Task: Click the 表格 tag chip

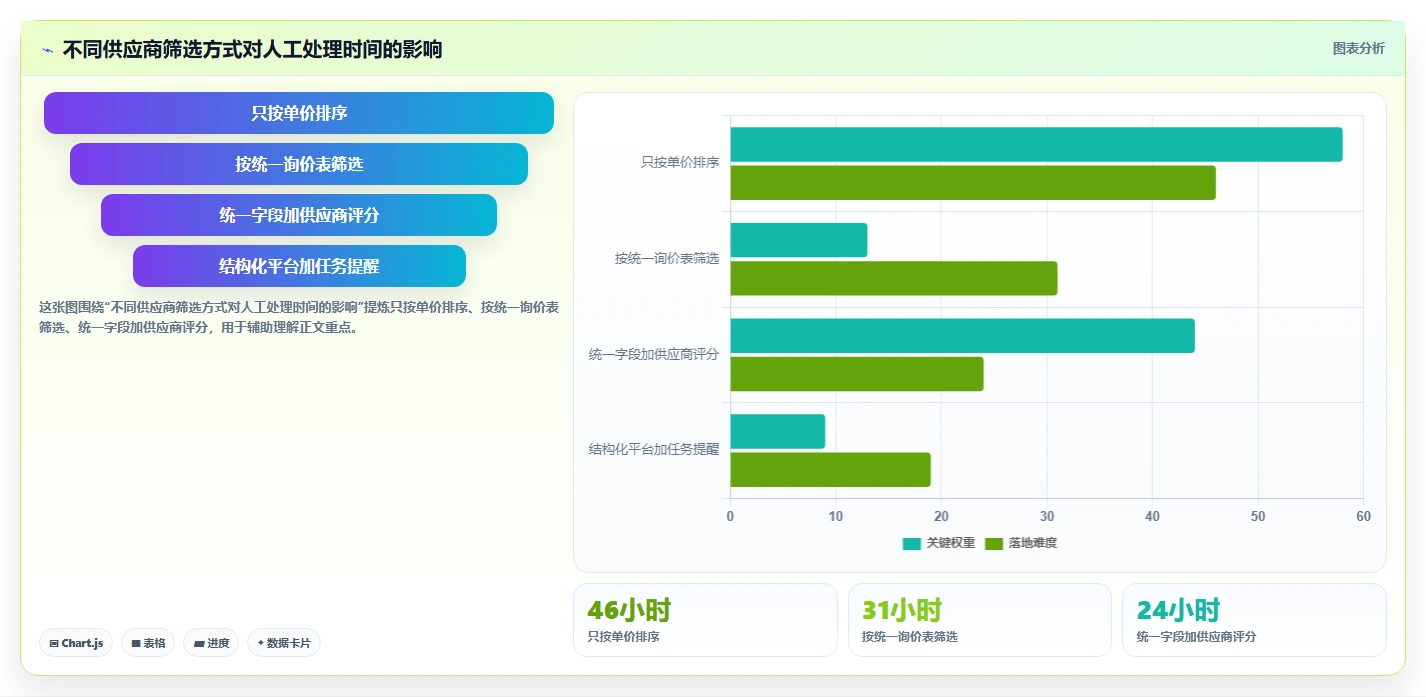Action: pos(148,643)
